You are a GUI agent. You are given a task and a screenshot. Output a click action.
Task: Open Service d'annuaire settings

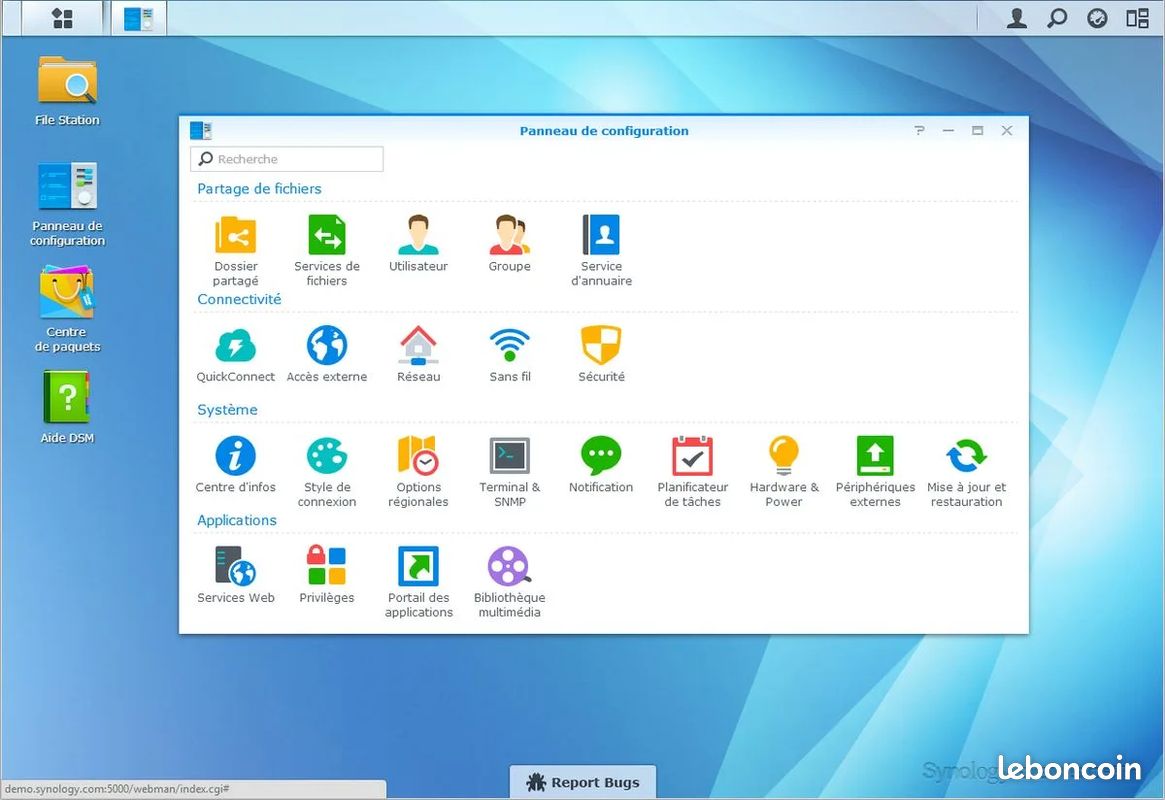pyautogui.click(x=601, y=238)
